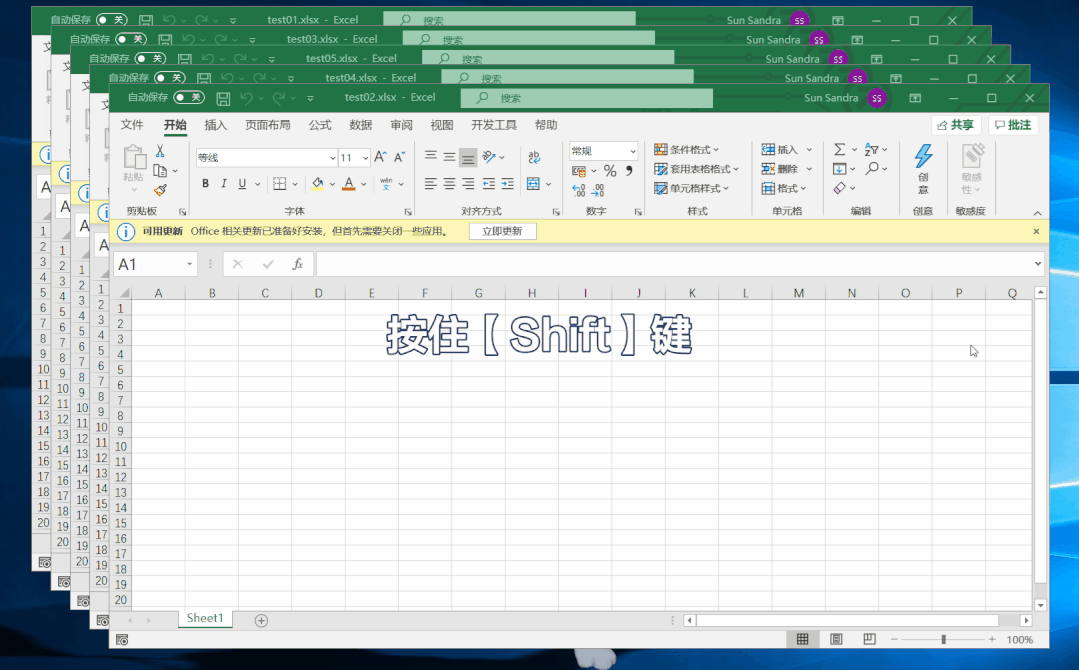Open the 单元格样式 dropdown
The height and width of the screenshot is (670, 1079).
click(x=692, y=188)
